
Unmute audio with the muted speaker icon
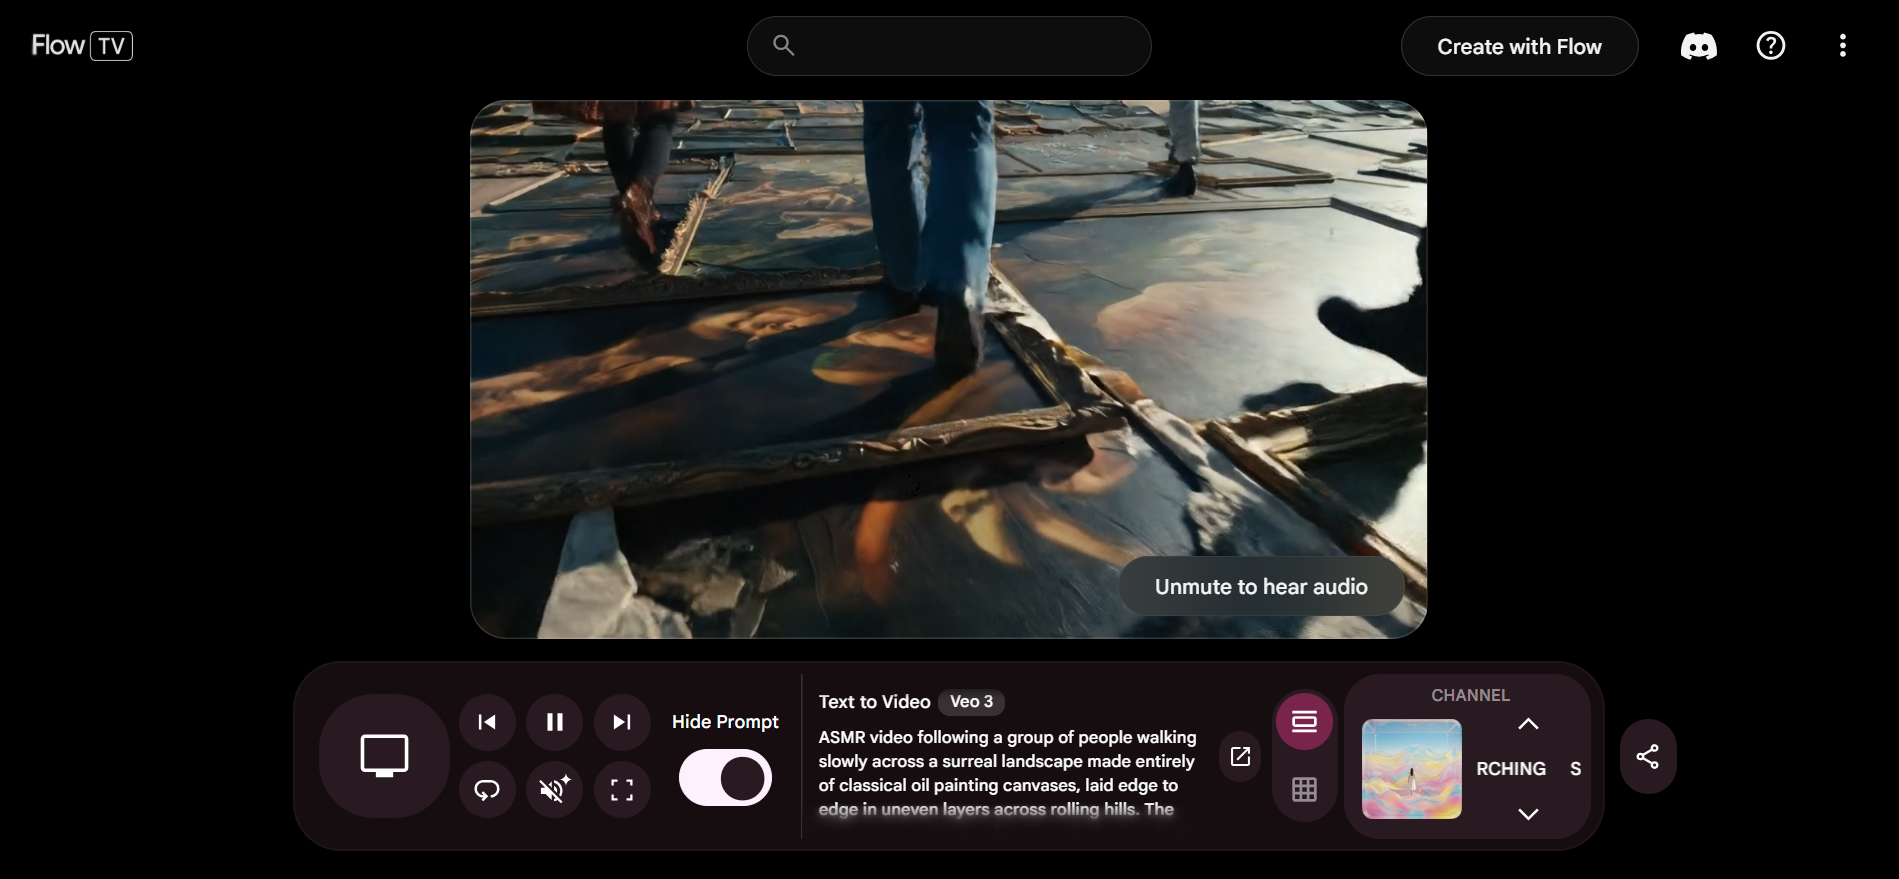click(x=554, y=790)
